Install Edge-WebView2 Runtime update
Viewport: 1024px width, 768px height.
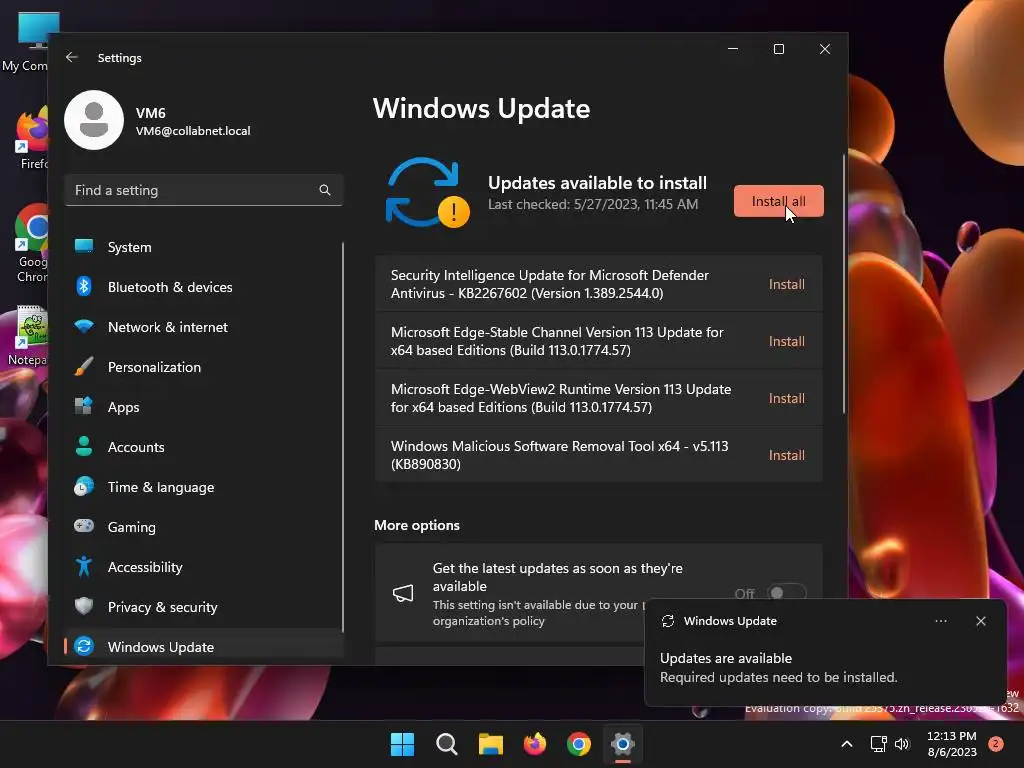pos(786,398)
